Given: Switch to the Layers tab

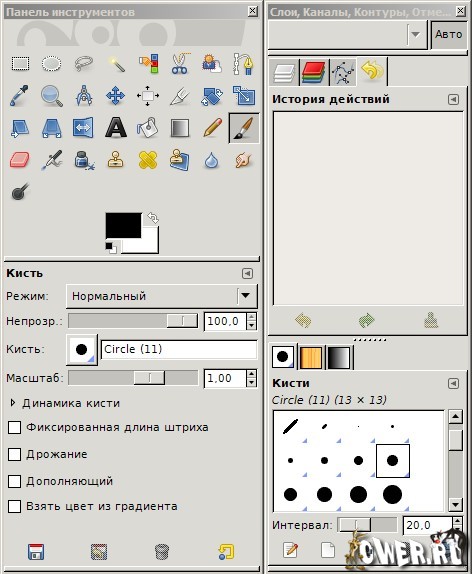Looking at the screenshot, I should (284, 72).
